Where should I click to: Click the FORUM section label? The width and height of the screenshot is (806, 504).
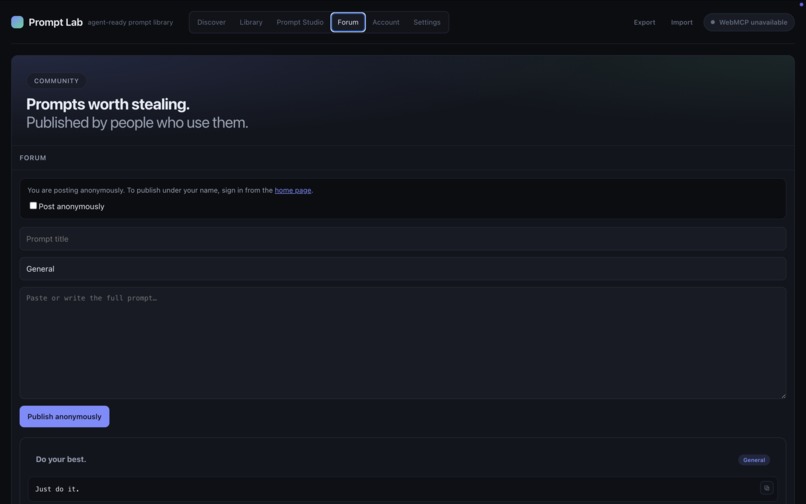[33, 158]
